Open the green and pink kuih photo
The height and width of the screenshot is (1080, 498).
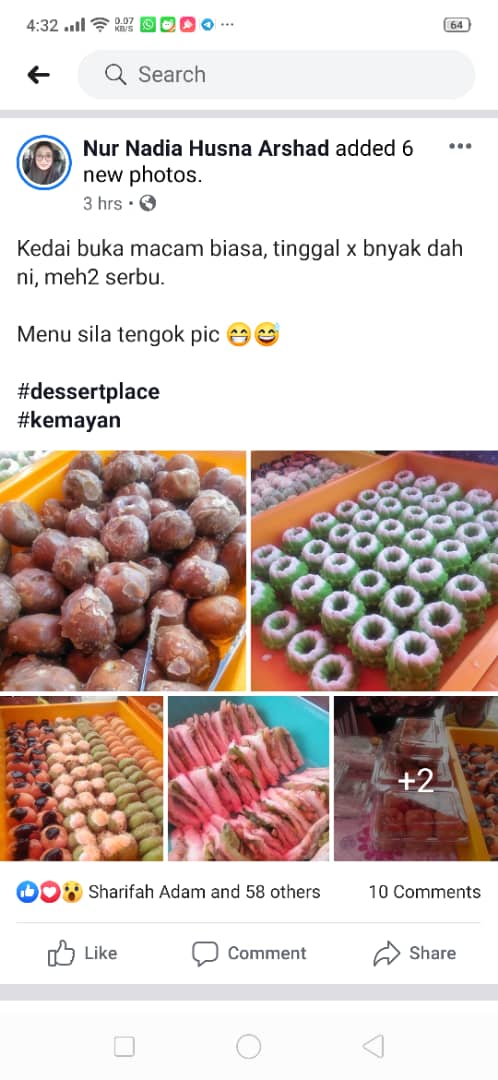(374, 571)
